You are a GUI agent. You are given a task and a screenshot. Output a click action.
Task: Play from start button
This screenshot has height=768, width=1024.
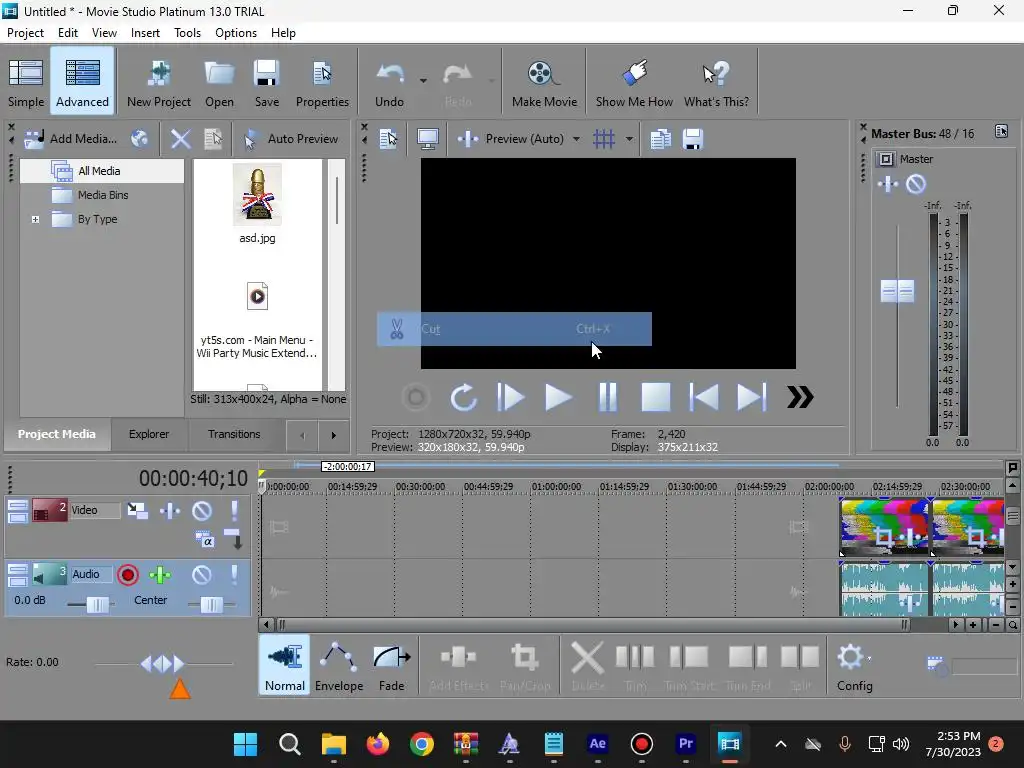pos(510,397)
